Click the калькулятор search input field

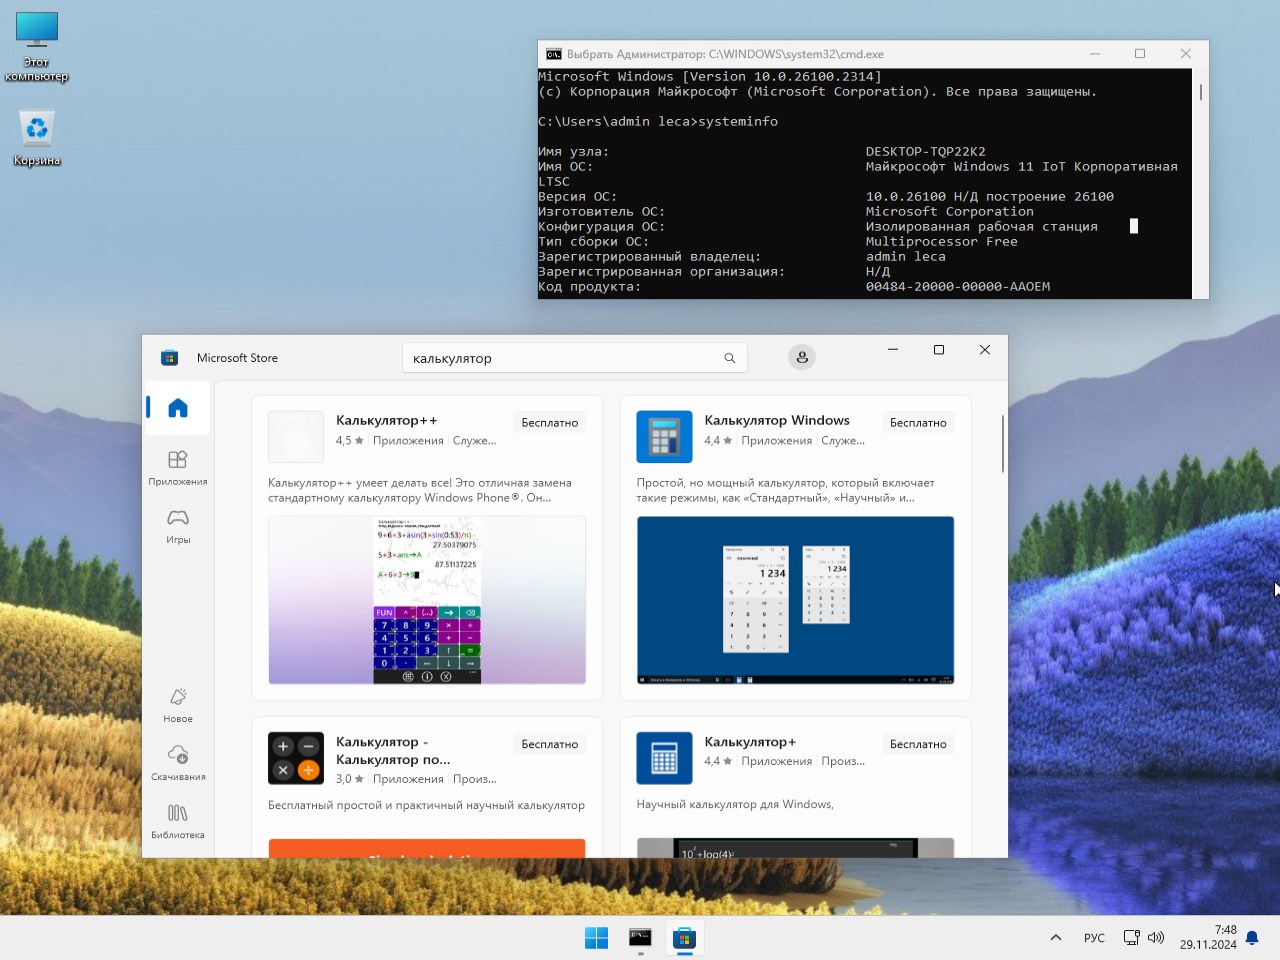point(560,358)
